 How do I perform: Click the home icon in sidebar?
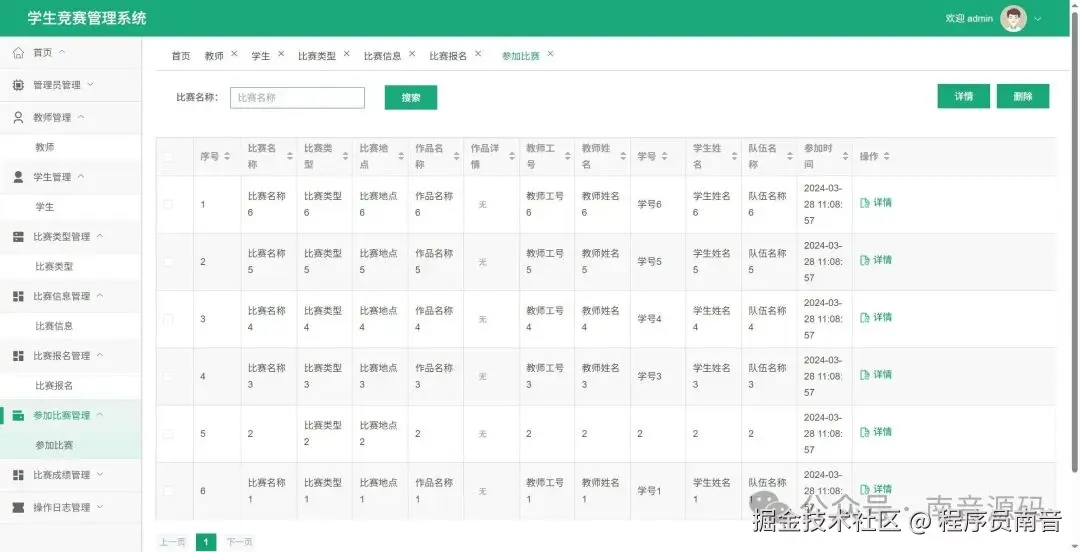tap(19, 52)
